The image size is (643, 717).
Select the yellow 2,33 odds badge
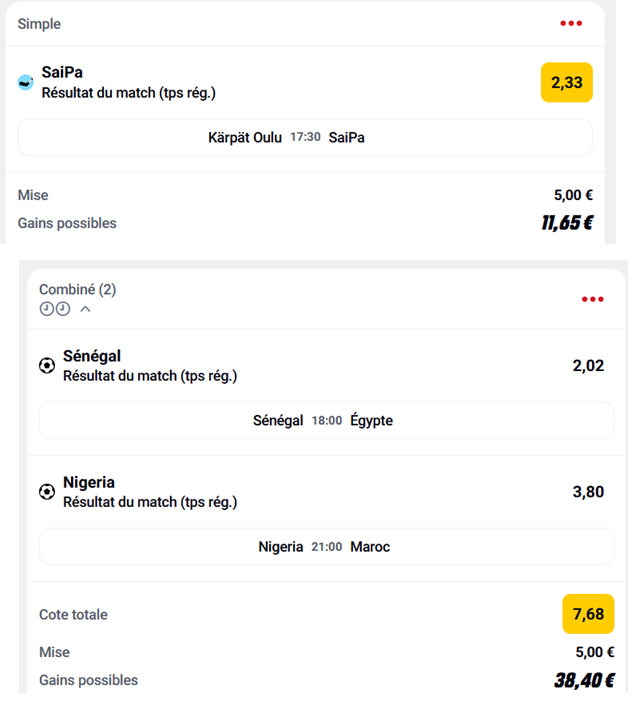[567, 82]
